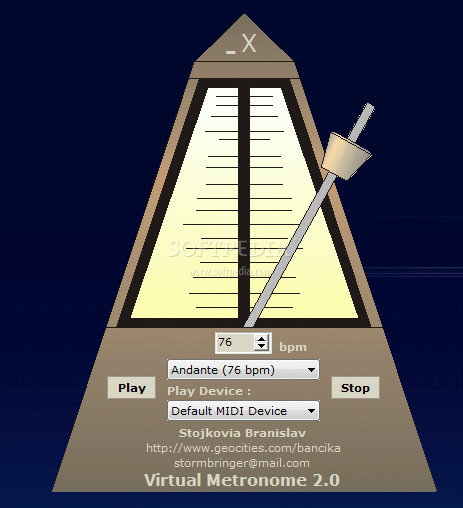Viewport: 463px width, 508px height.
Task: Click the stormbringer@mail.com email address
Action: point(242,463)
